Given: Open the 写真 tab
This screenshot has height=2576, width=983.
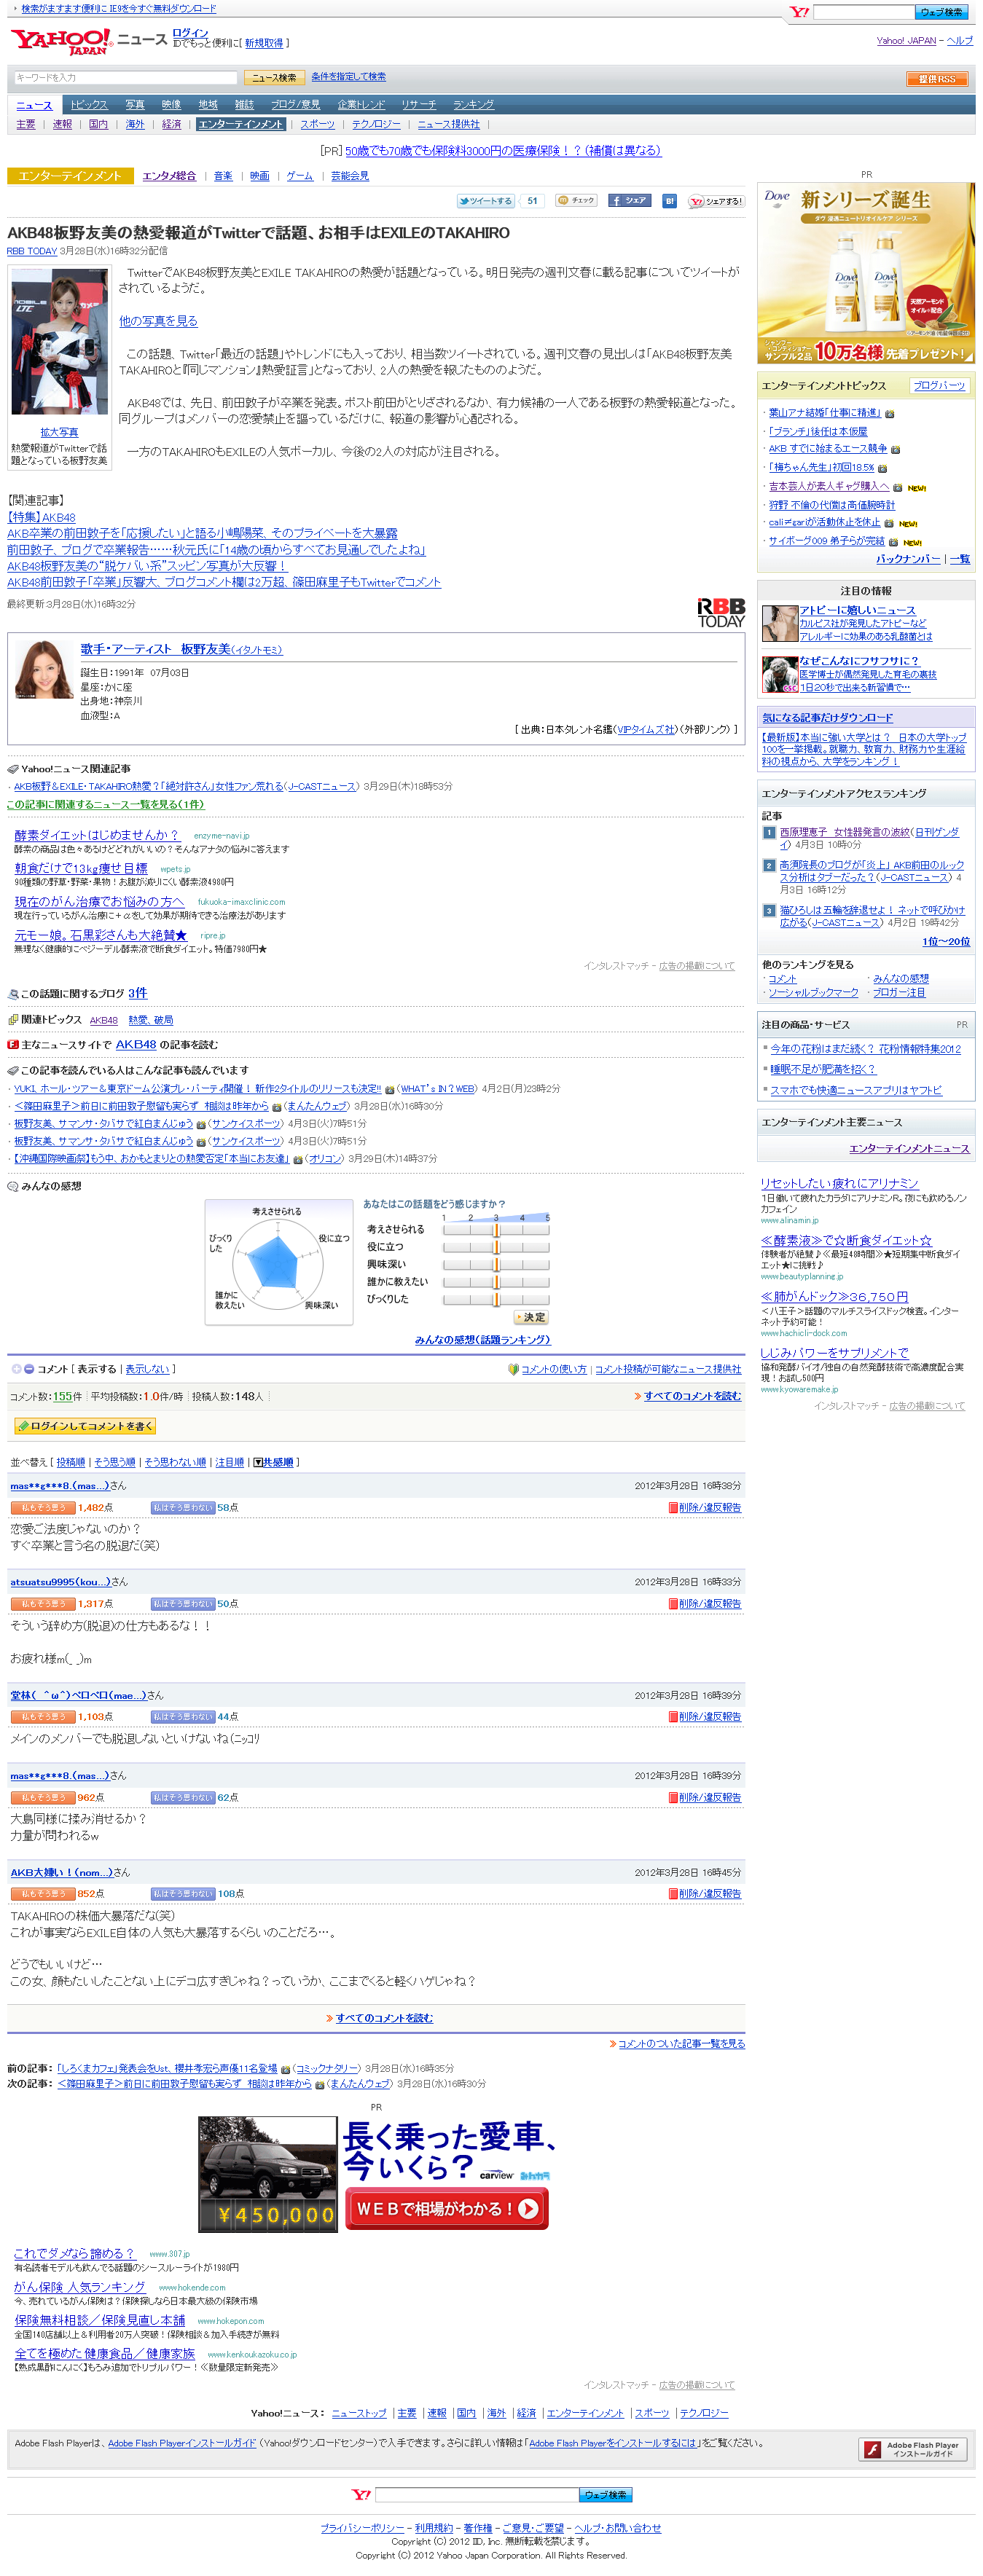Looking at the screenshot, I should (x=135, y=105).
